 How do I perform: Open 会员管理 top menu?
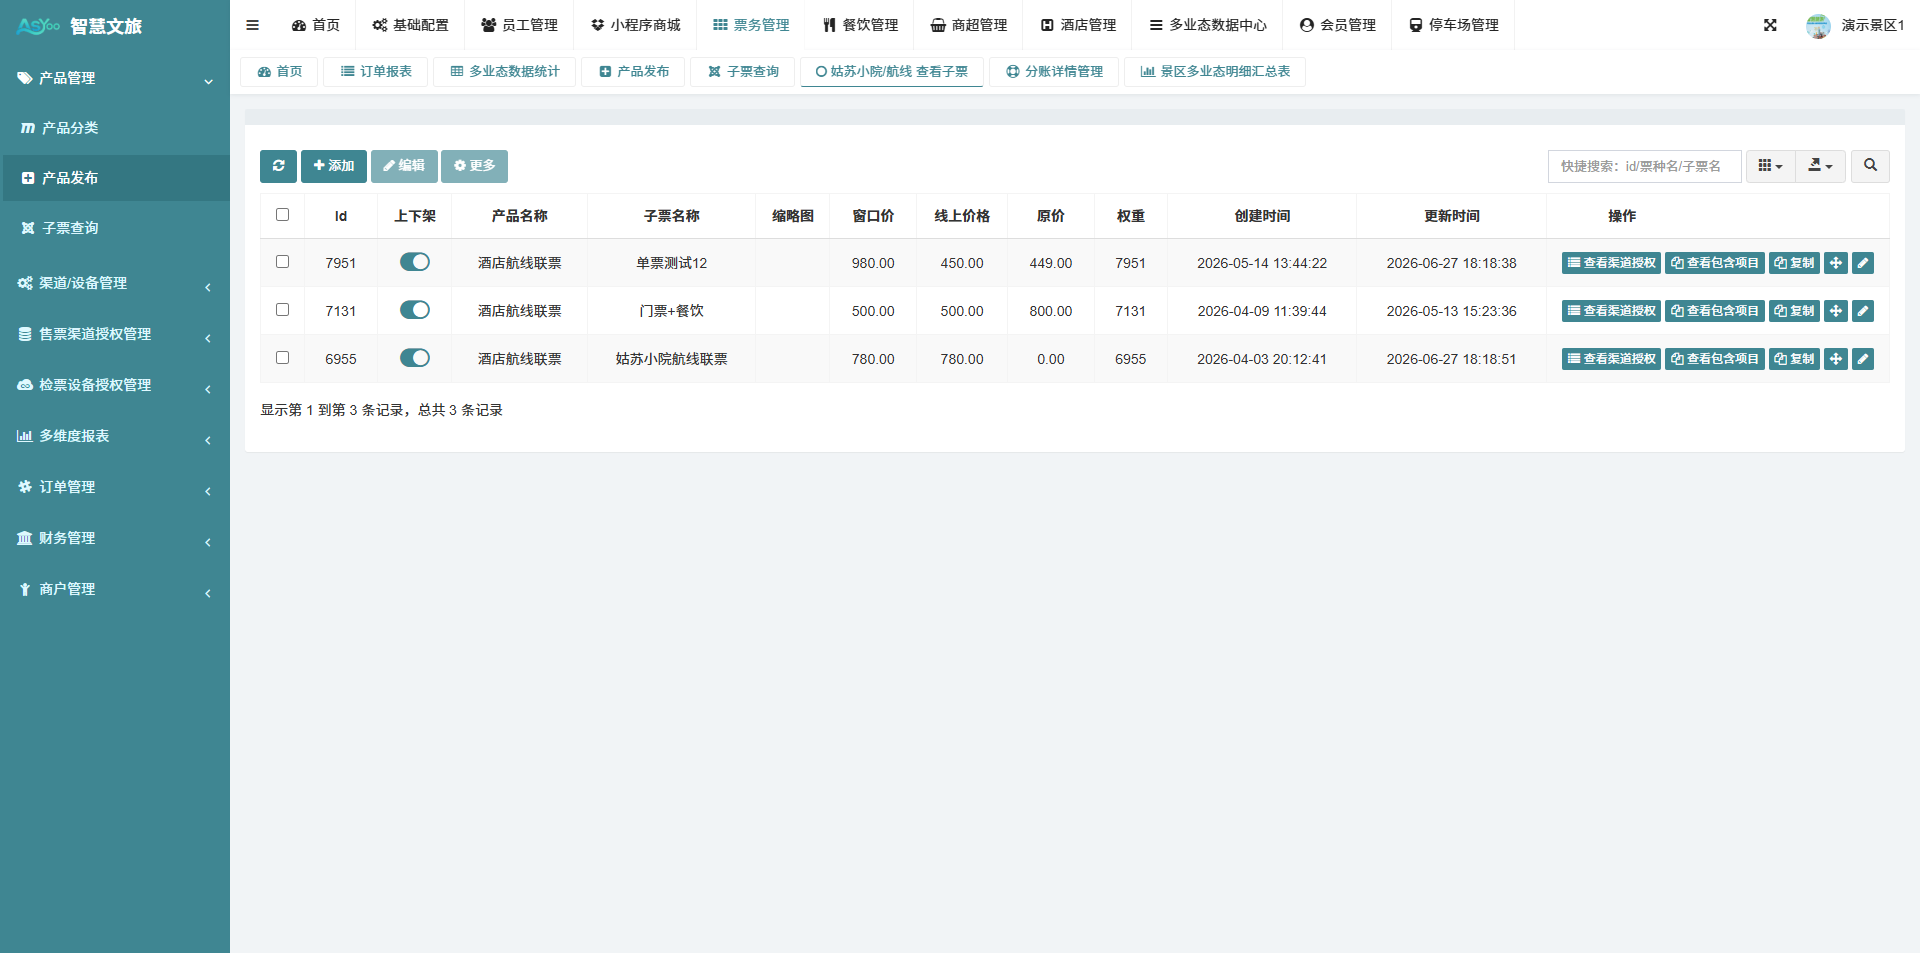1338,25
